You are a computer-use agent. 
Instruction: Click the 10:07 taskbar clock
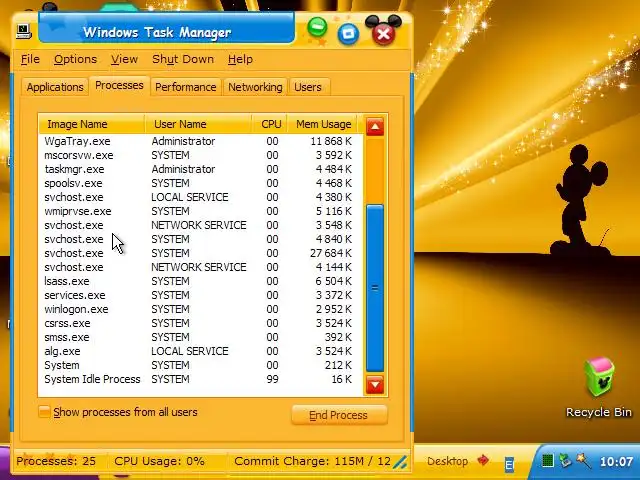[616, 462]
